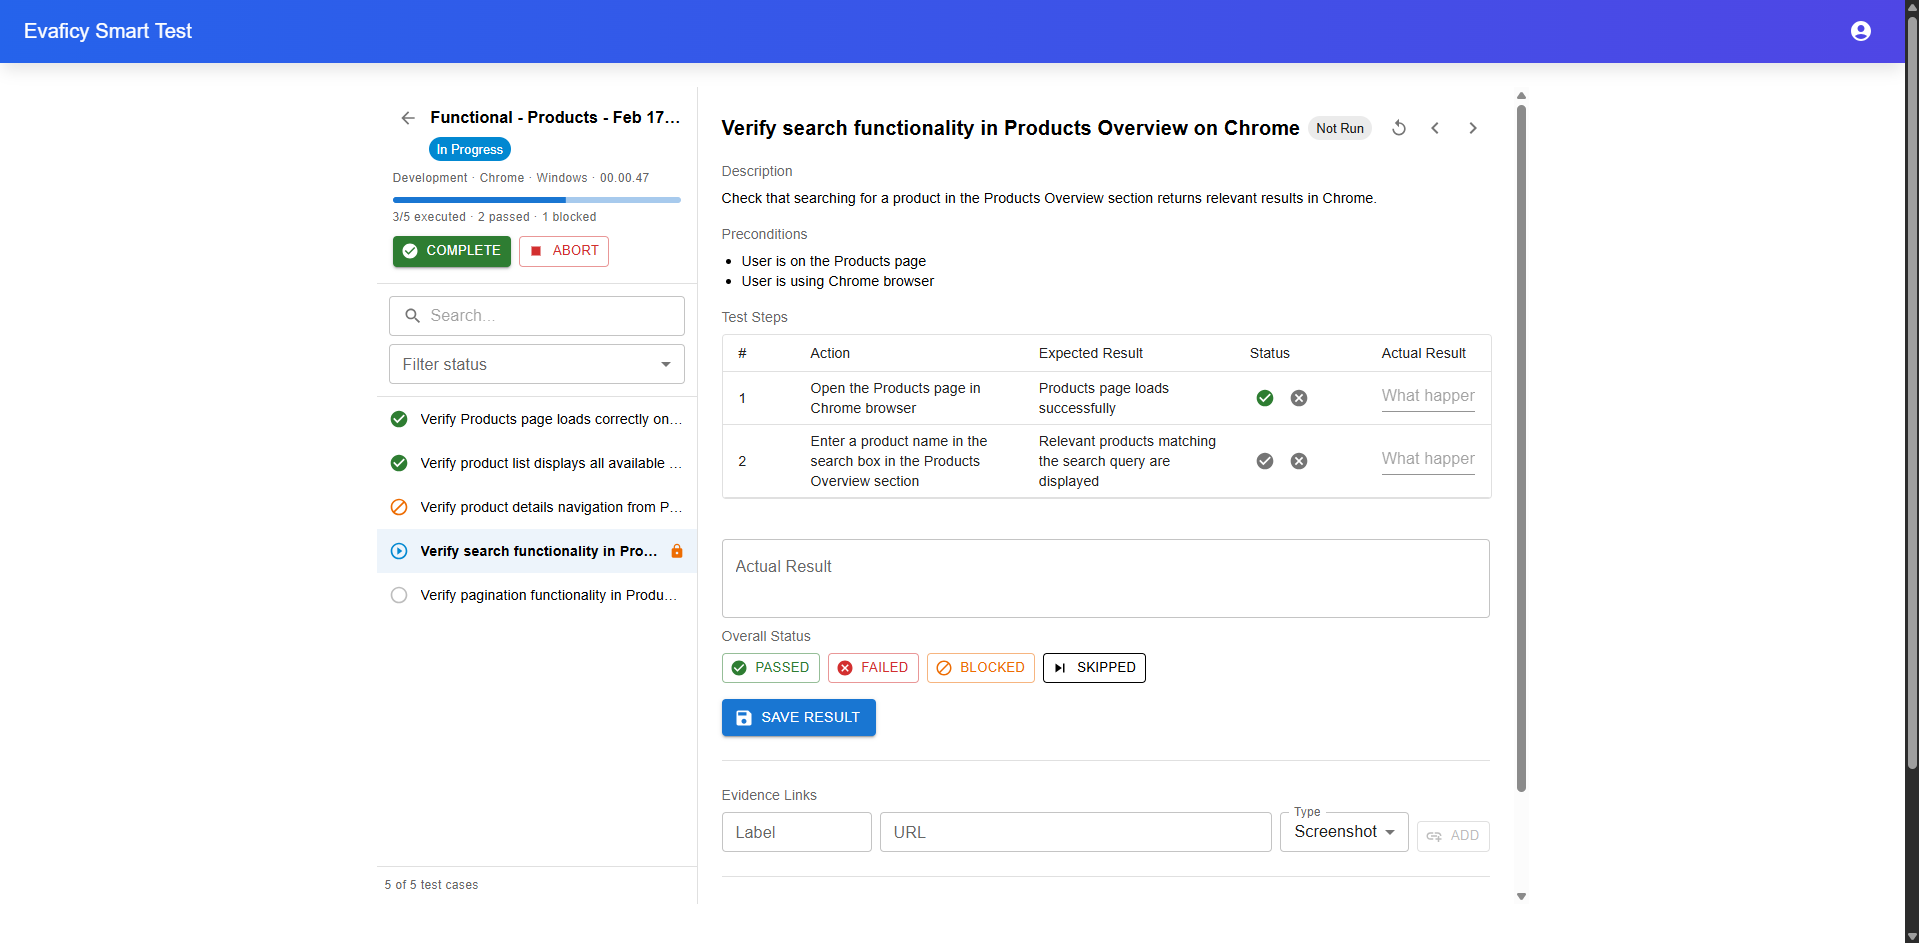Viewport: 1919px width, 943px height.
Task: Mark step 1 as failed with X icon
Action: point(1299,398)
